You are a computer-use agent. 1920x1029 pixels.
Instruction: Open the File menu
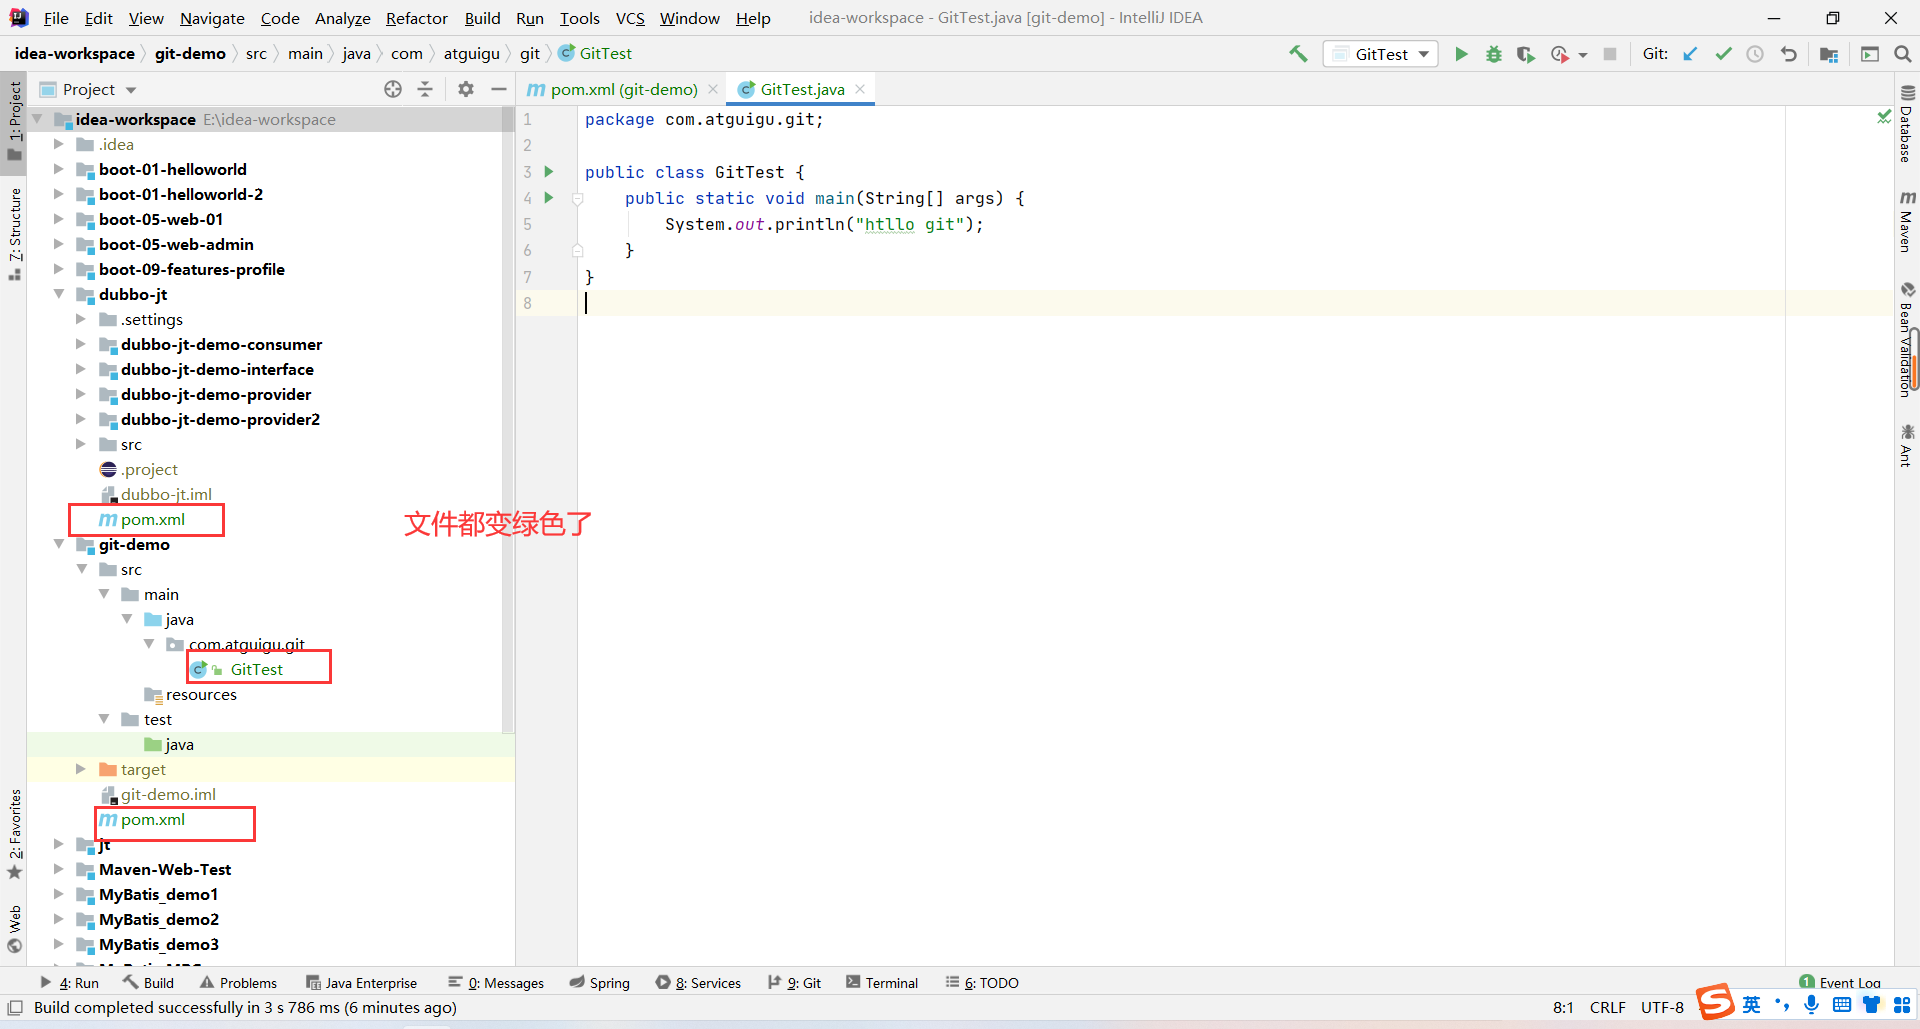click(x=56, y=18)
